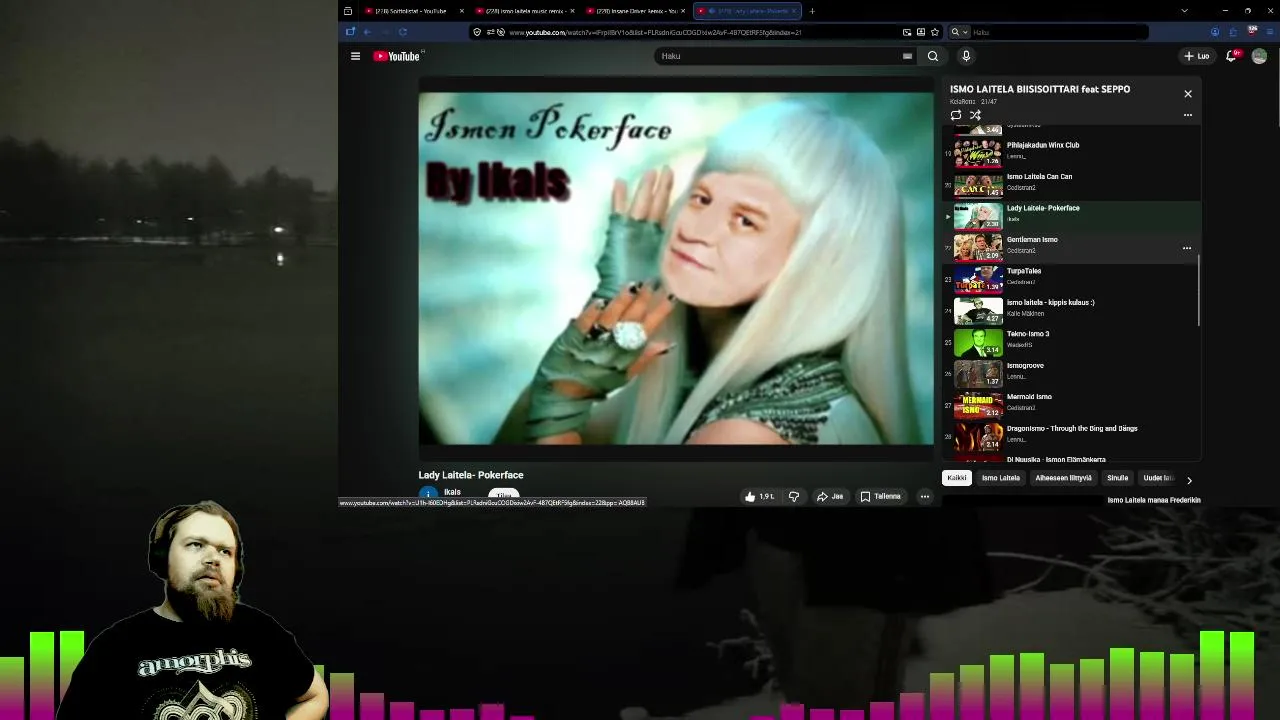Open the search engine selector dropdown in the toolbar
Screen dimensions: 1280x720
click(x=959, y=32)
